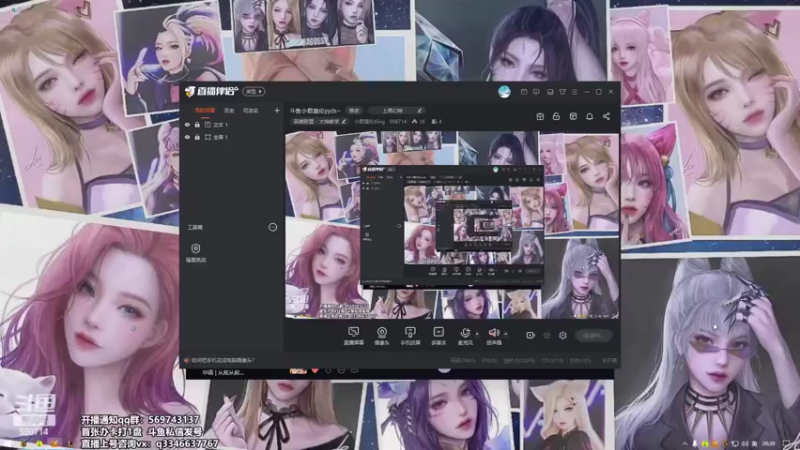The image size is (800, 450).
Task: Toggle the lock on 文本 1 layer
Action: tap(197, 124)
